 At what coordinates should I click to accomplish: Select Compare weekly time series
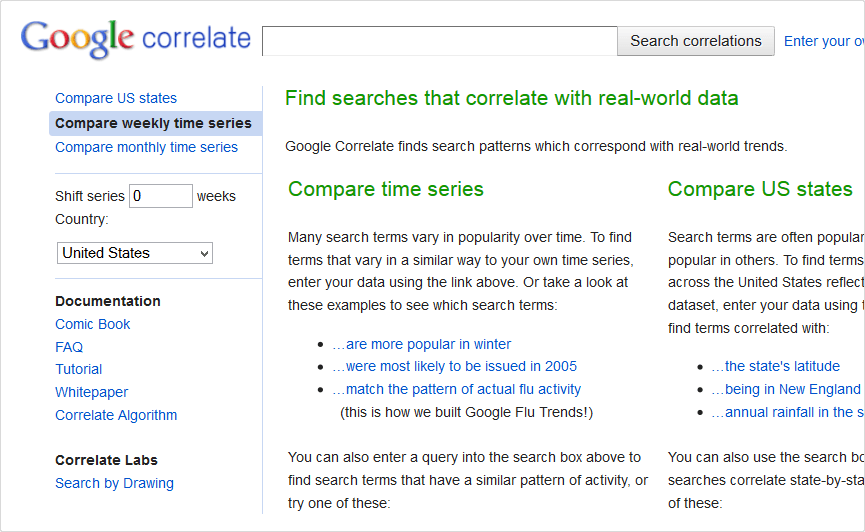click(x=156, y=123)
